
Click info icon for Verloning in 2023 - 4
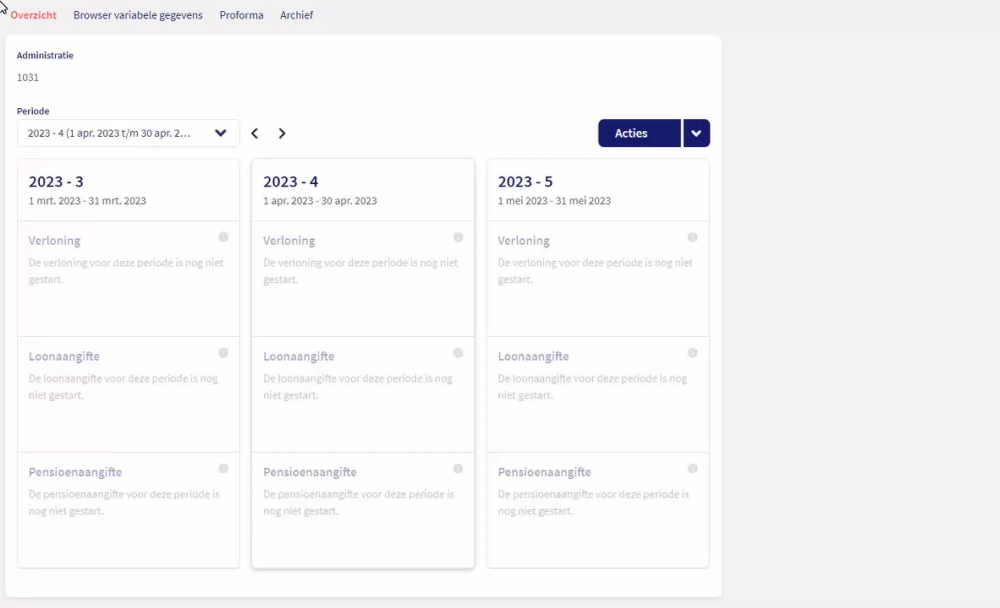458,237
